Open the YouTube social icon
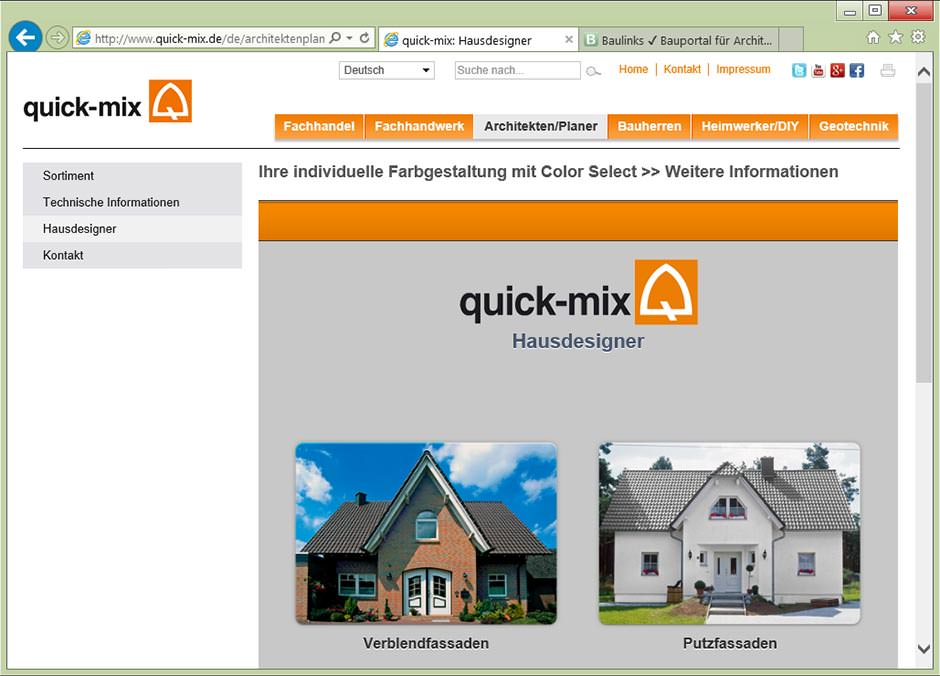The image size is (940, 676). (x=818, y=71)
